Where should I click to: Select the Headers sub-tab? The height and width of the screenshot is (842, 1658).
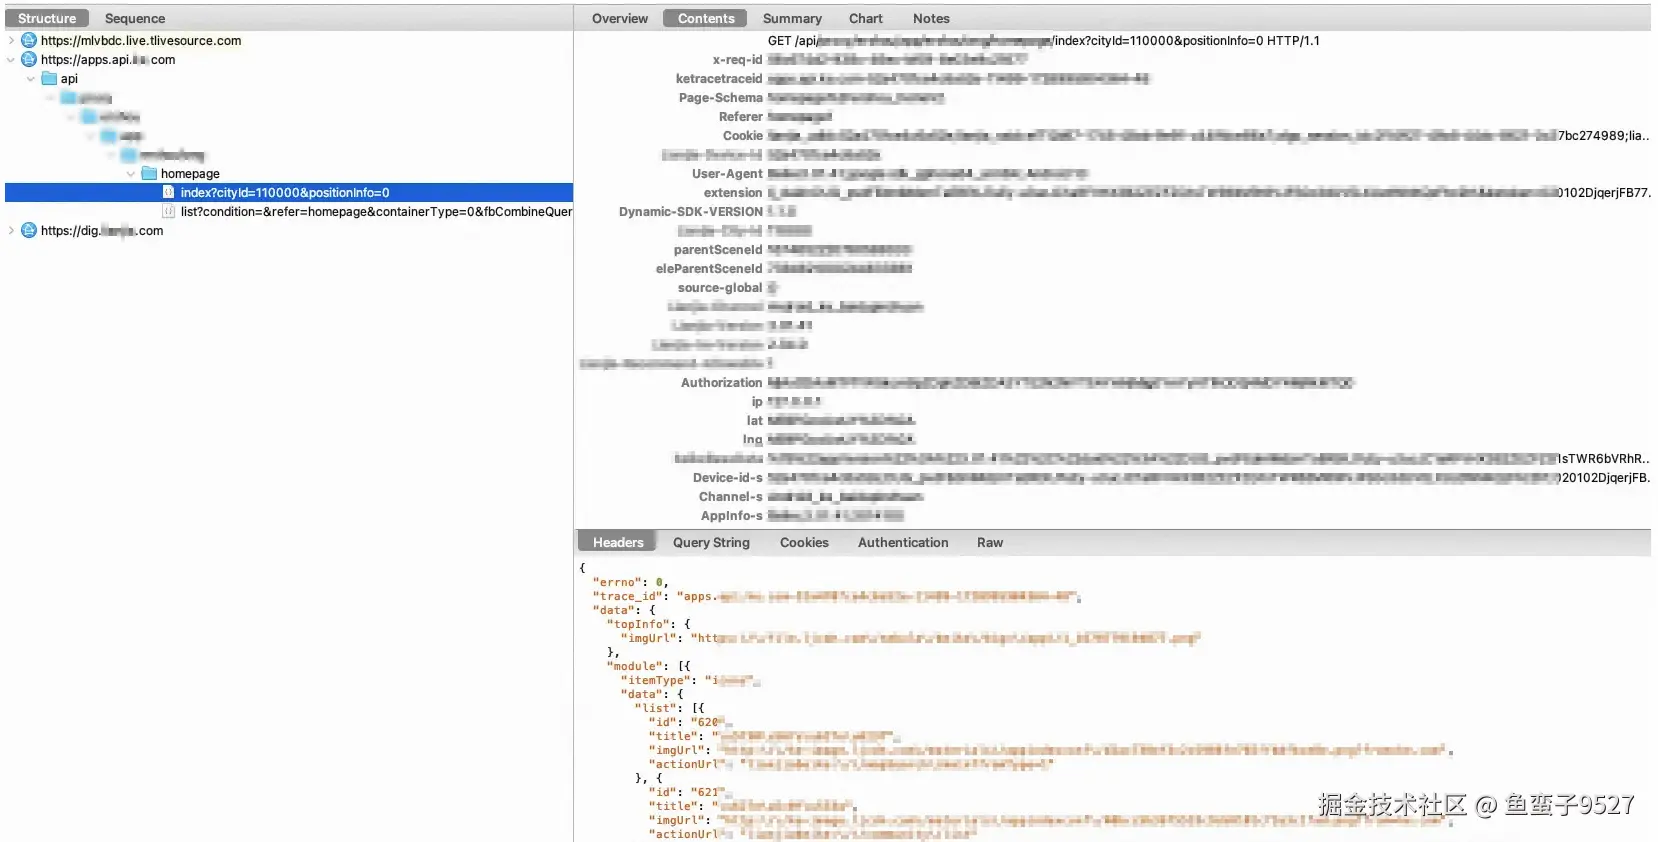(618, 542)
